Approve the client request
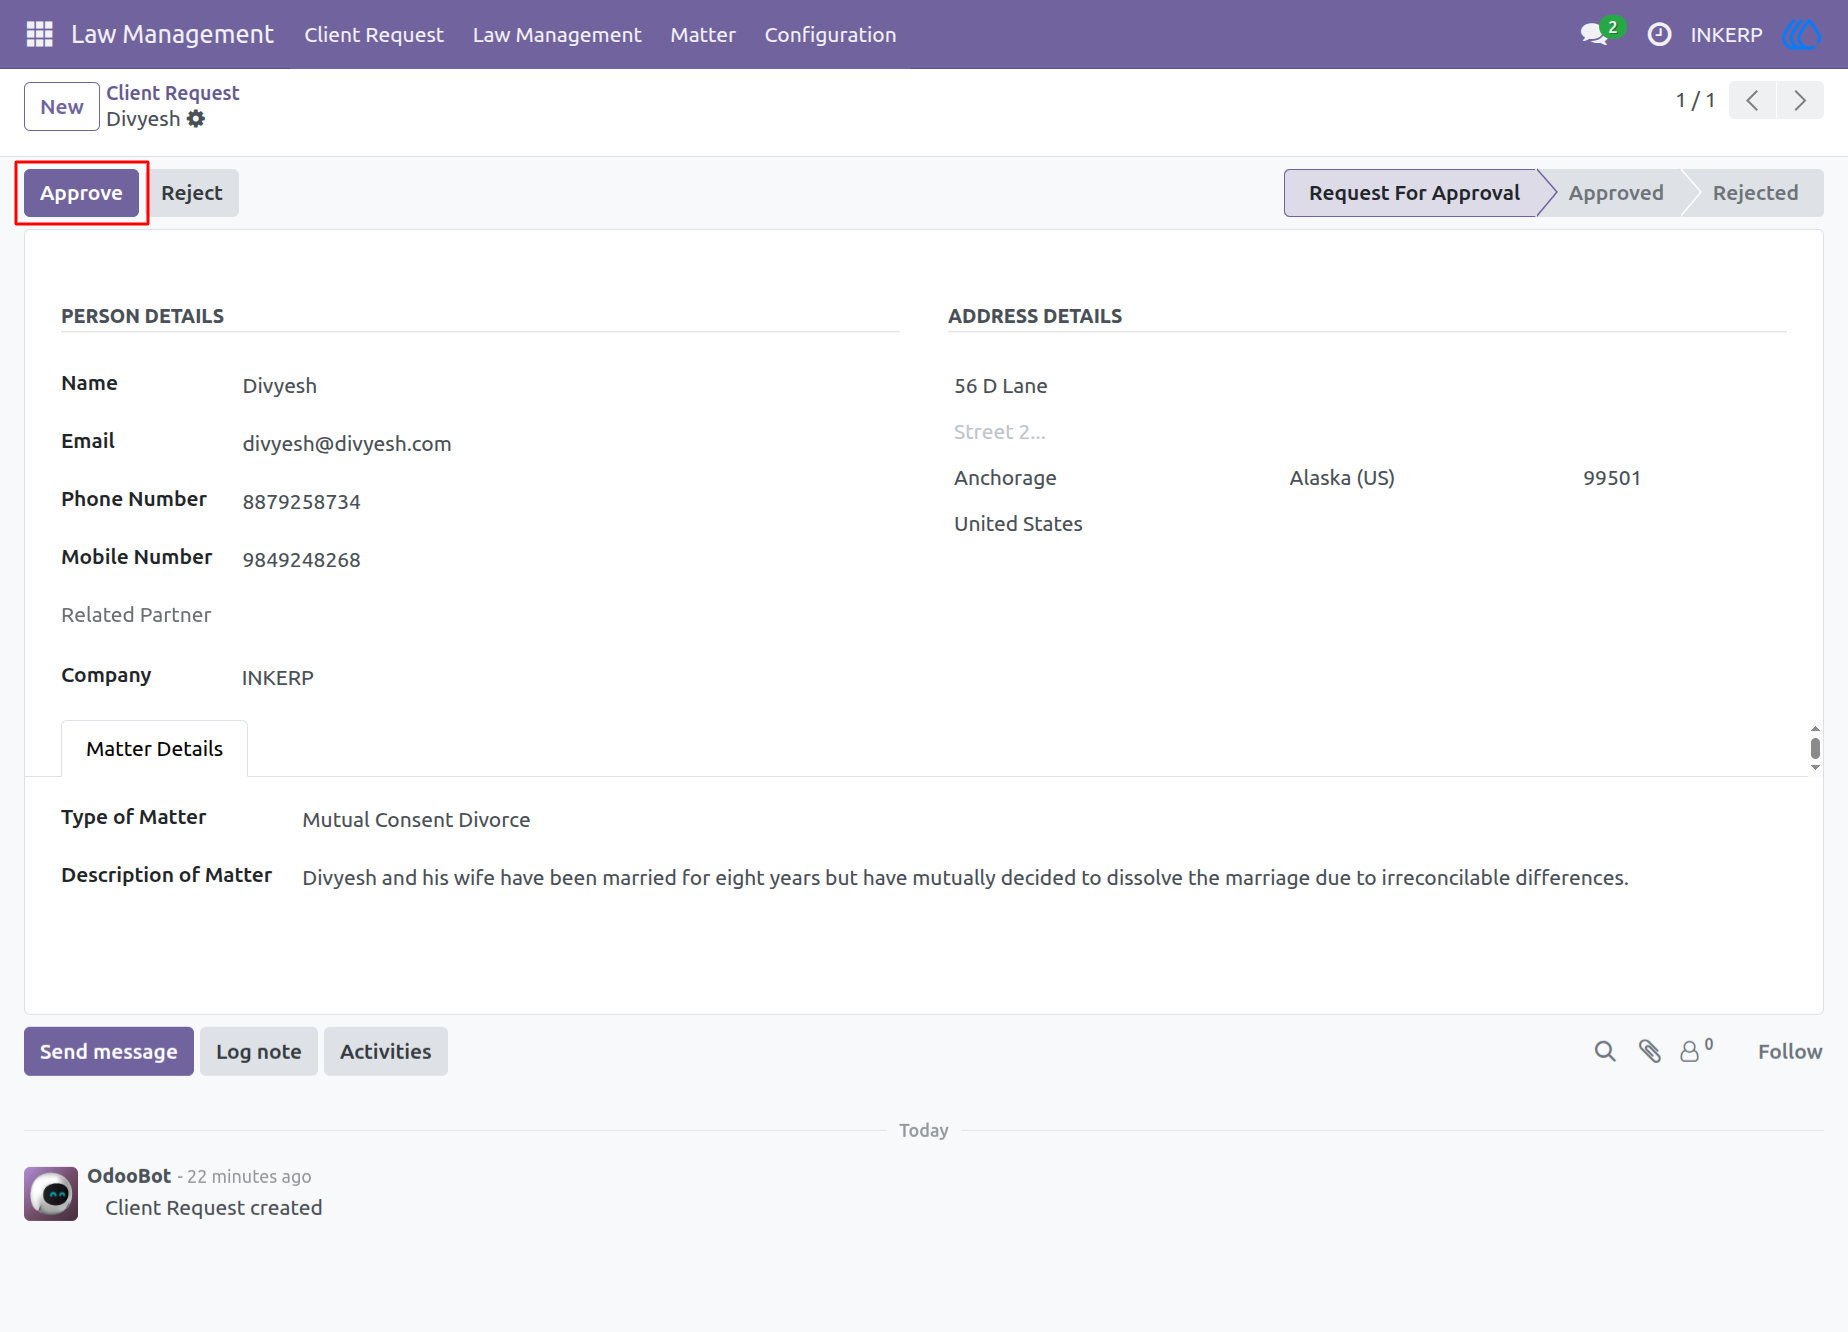Image resolution: width=1848 pixels, height=1332 pixels. pyautogui.click(x=81, y=193)
